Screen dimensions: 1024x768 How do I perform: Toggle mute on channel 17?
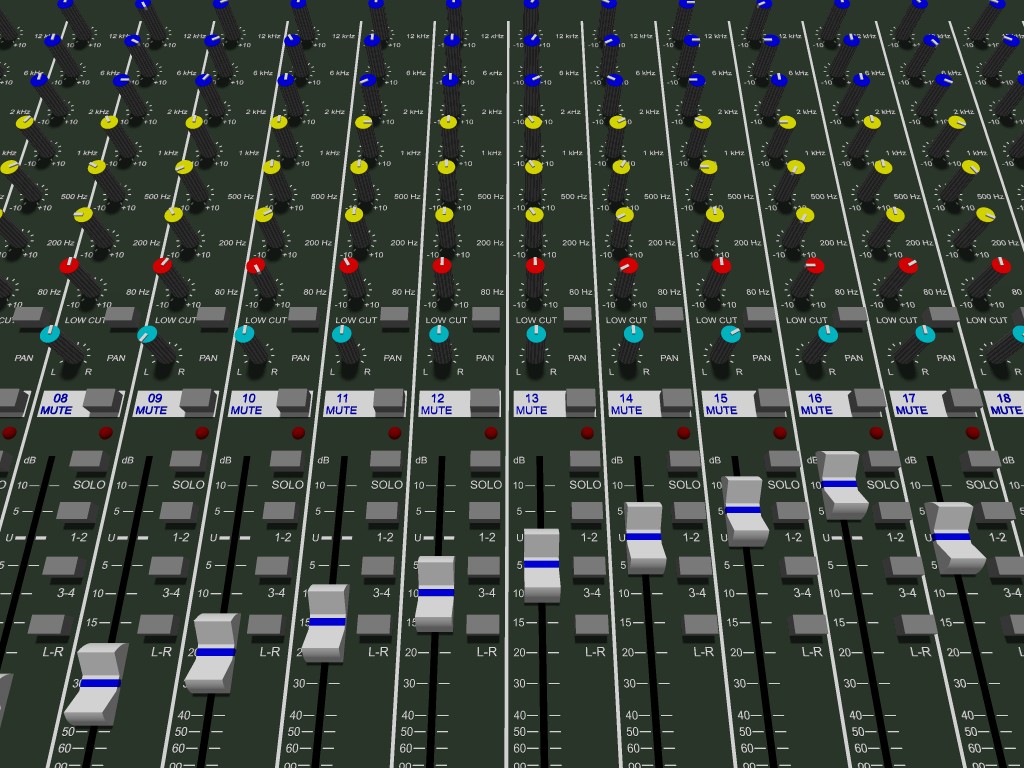point(962,398)
